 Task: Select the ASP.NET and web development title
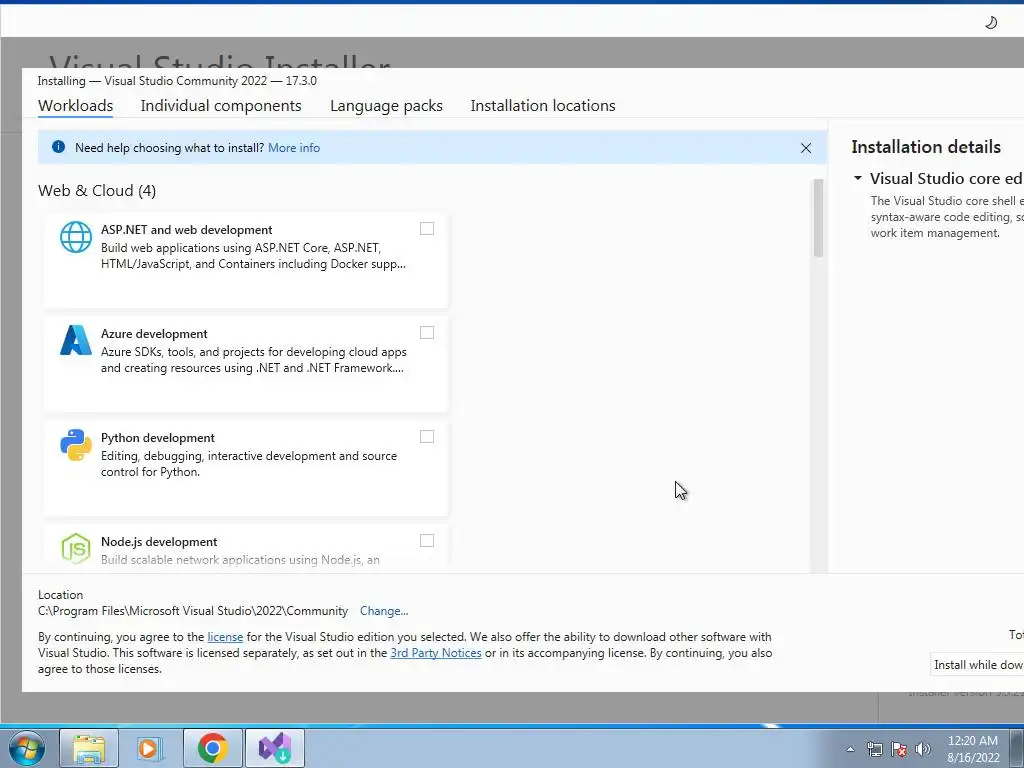click(186, 230)
